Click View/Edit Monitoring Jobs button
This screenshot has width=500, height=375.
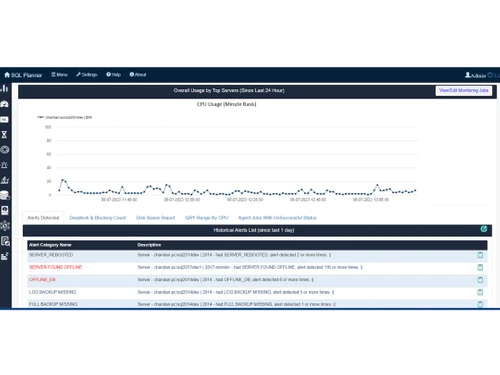[x=464, y=90]
